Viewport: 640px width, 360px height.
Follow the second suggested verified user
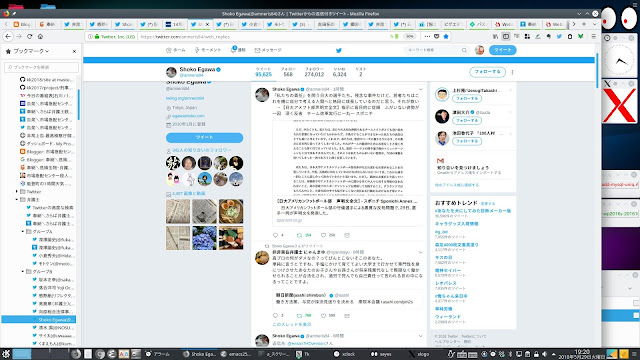pyautogui.click(x=467, y=121)
